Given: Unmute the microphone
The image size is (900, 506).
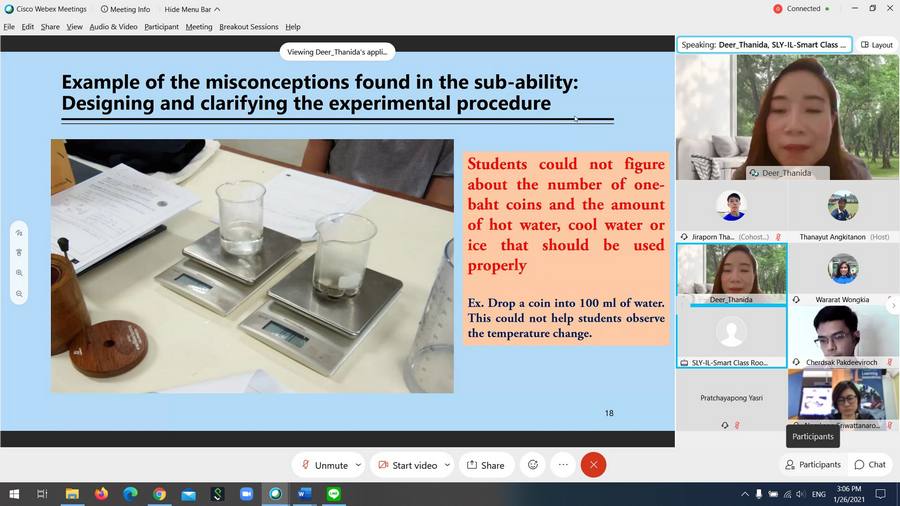Looking at the screenshot, I should point(323,465).
